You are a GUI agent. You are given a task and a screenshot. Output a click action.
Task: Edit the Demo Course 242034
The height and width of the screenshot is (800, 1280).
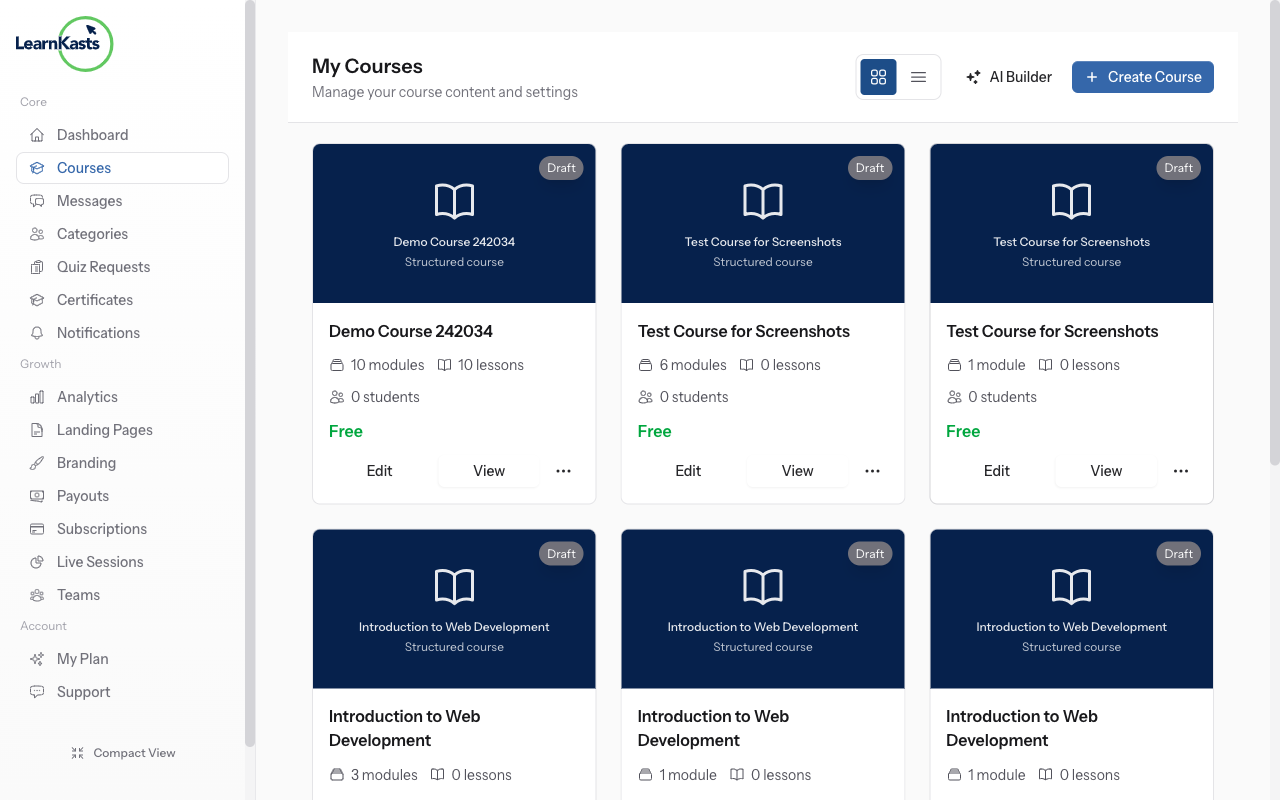click(379, 470)
